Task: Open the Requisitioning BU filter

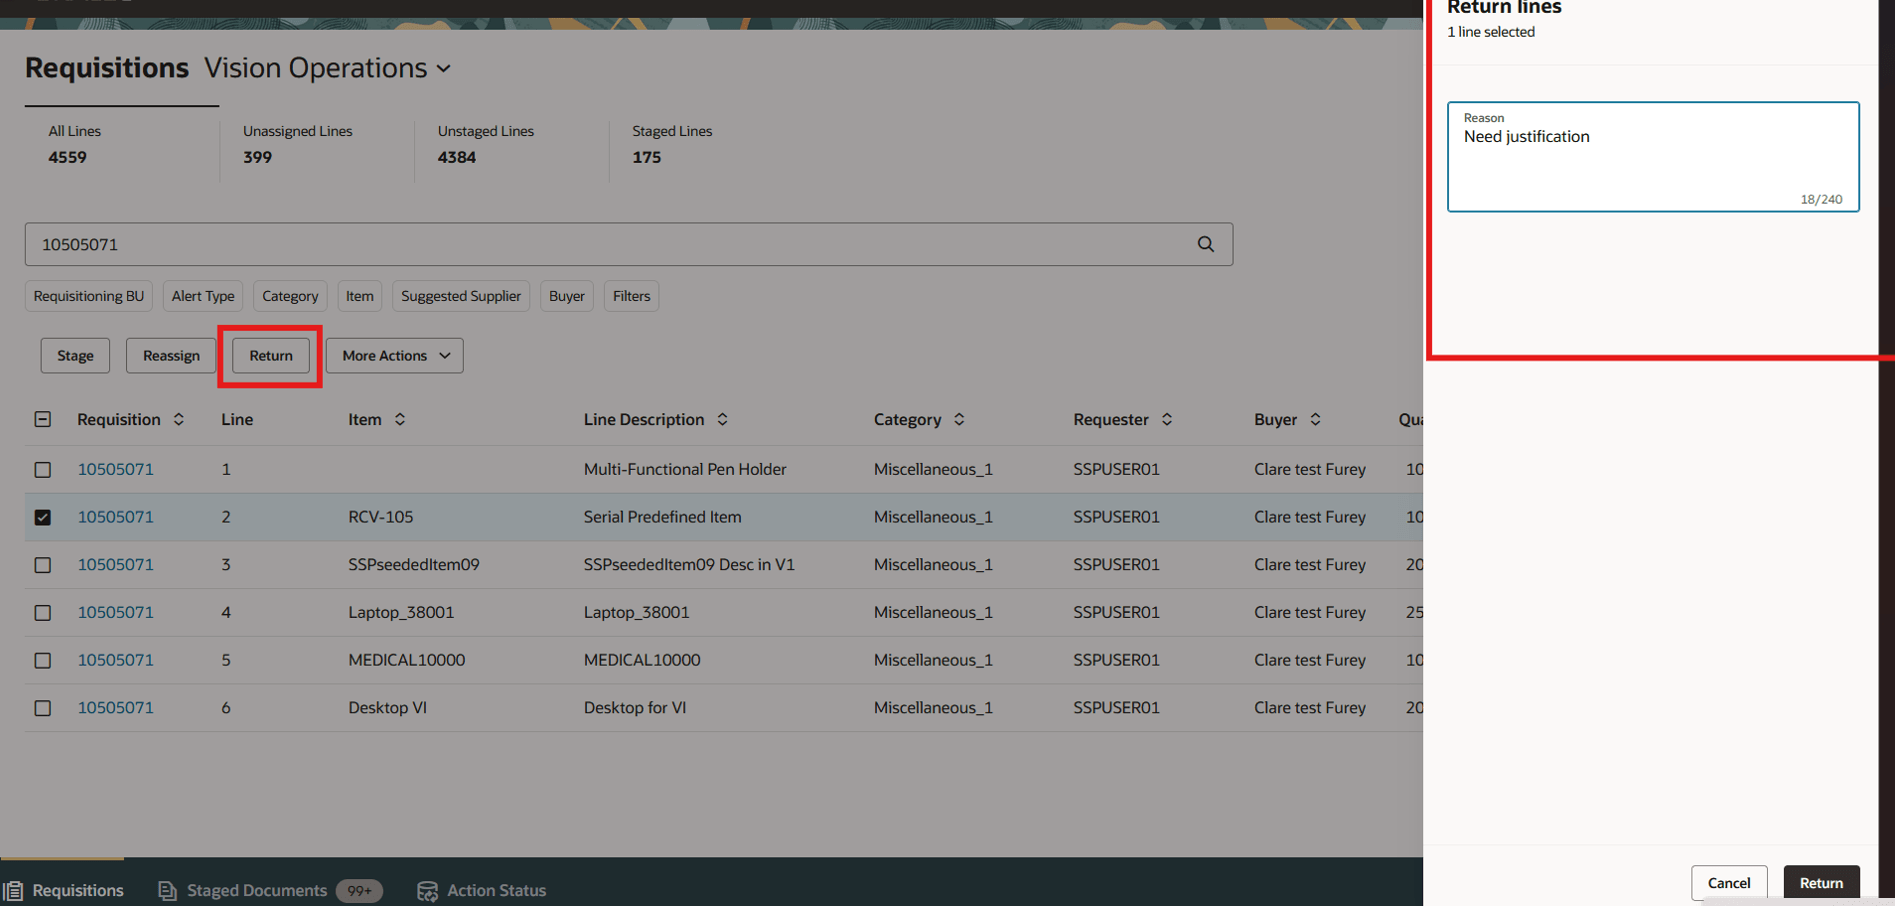Action: tap(89, 296)
